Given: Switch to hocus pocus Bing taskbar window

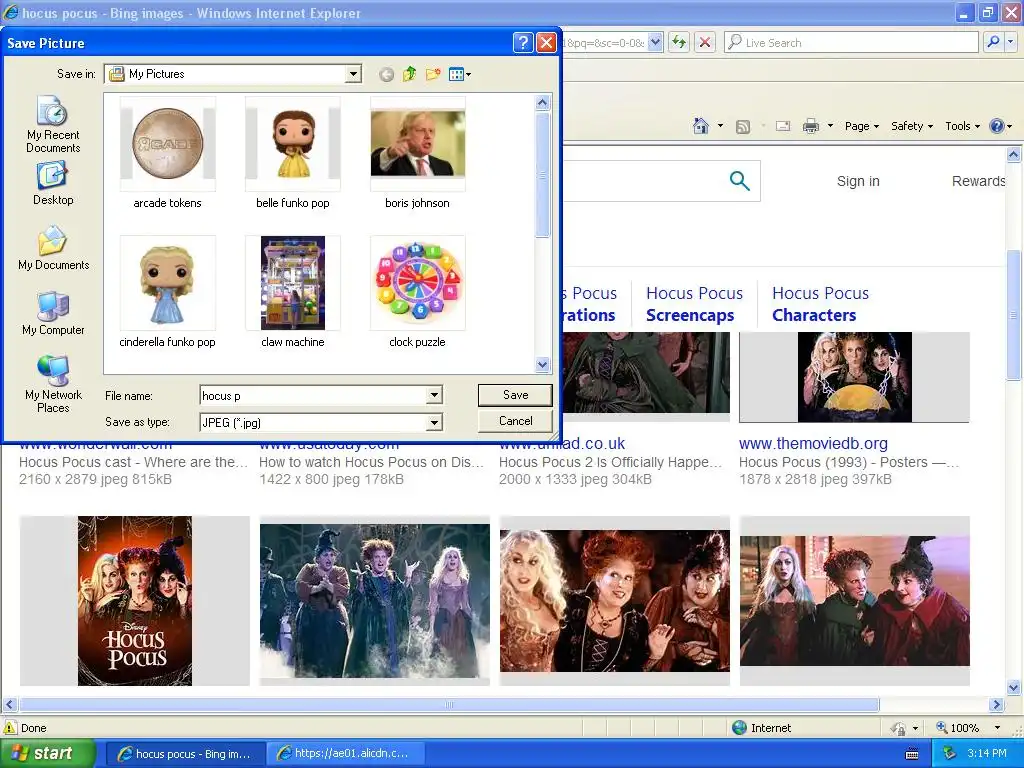Looking at the screenshot, I should [185, 754].
